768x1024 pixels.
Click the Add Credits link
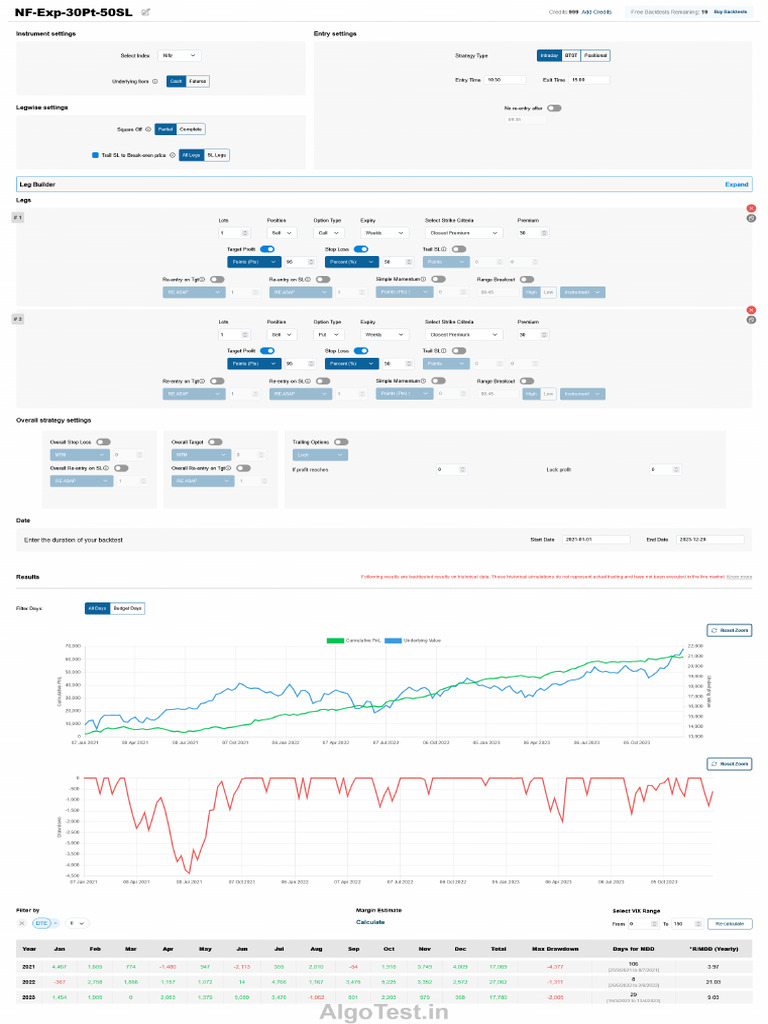pyautogui.click(x=596, y=12)
